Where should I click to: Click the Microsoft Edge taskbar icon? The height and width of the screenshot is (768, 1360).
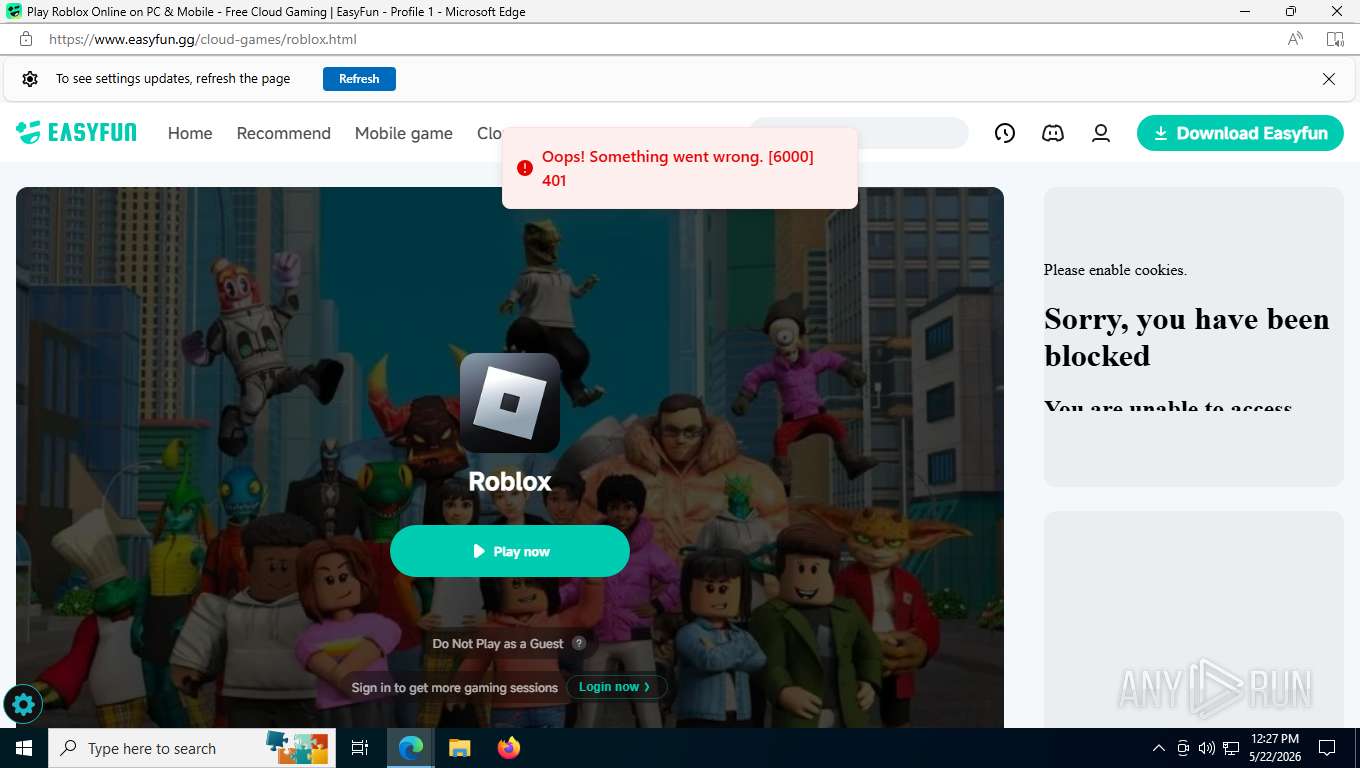coord(411,748)
